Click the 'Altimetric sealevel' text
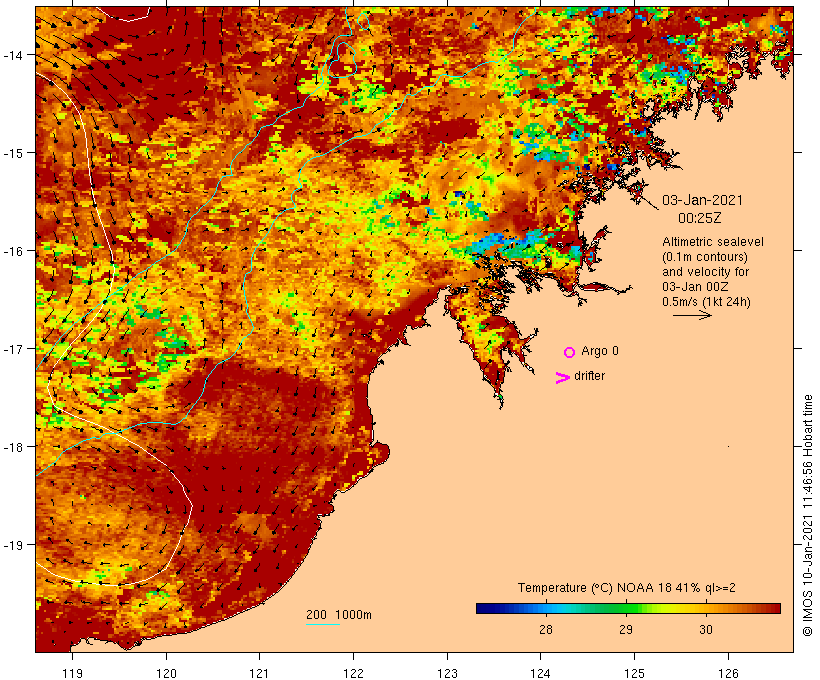The height and width of the screenshot is (680, 820). [713, 242]
